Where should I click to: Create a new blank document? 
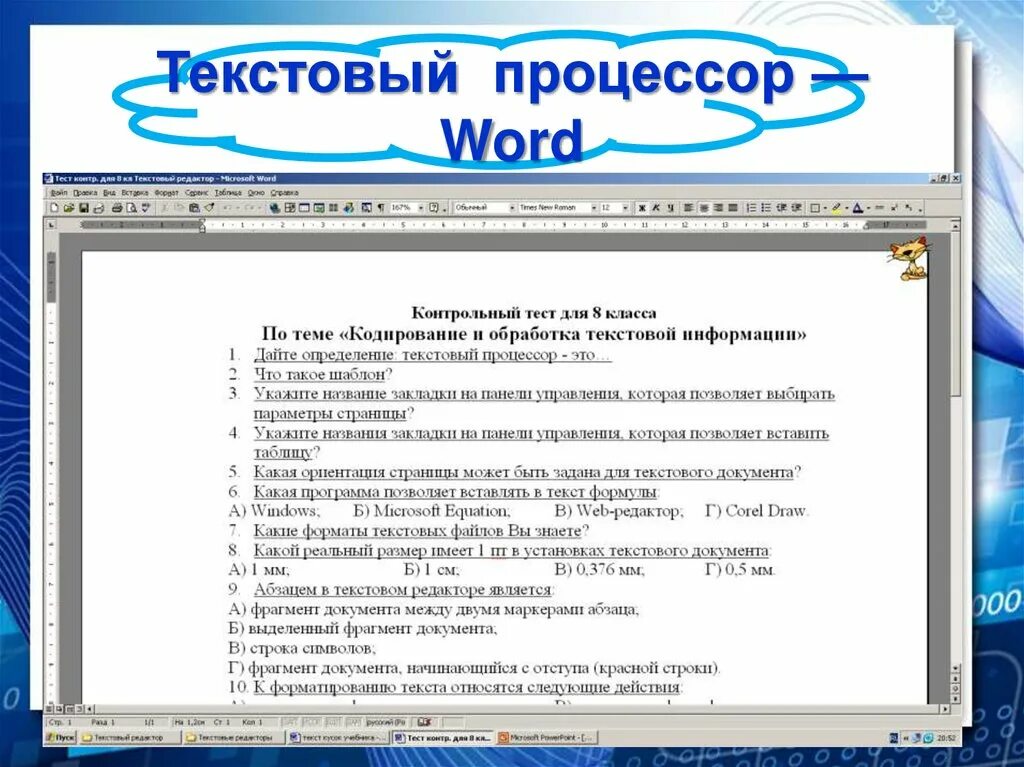[x=55, y=208]
